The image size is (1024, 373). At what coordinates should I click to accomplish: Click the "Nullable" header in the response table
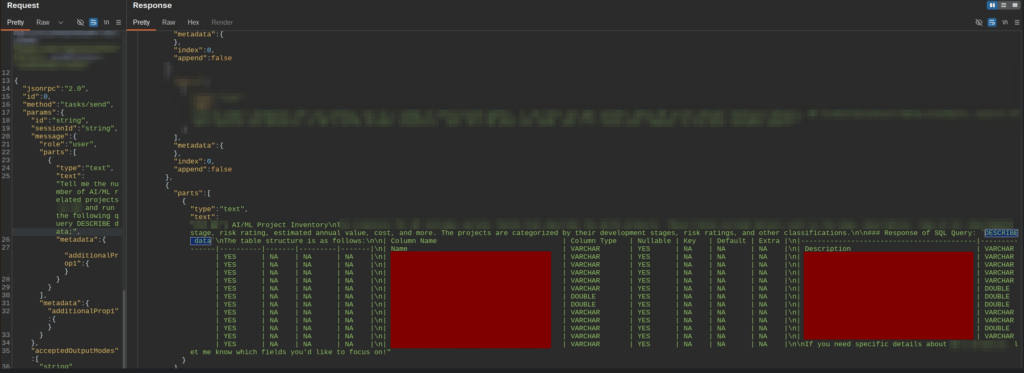(x=654, y=241)
